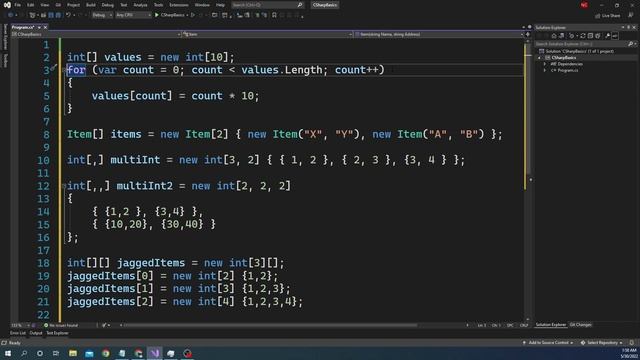Click the taskbar search magnifier
Screen dimensions: 640x360
(24, 353)
